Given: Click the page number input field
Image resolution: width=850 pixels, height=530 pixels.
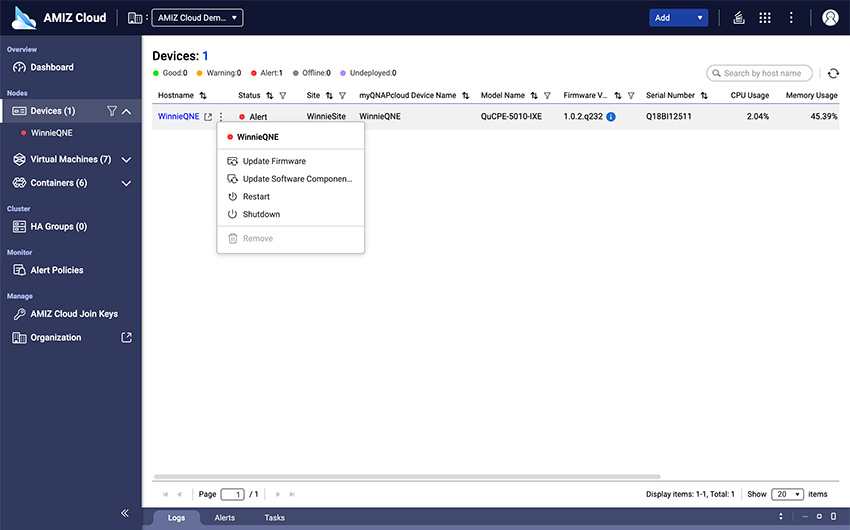Looking at the screenshot, I should (233, 494).
